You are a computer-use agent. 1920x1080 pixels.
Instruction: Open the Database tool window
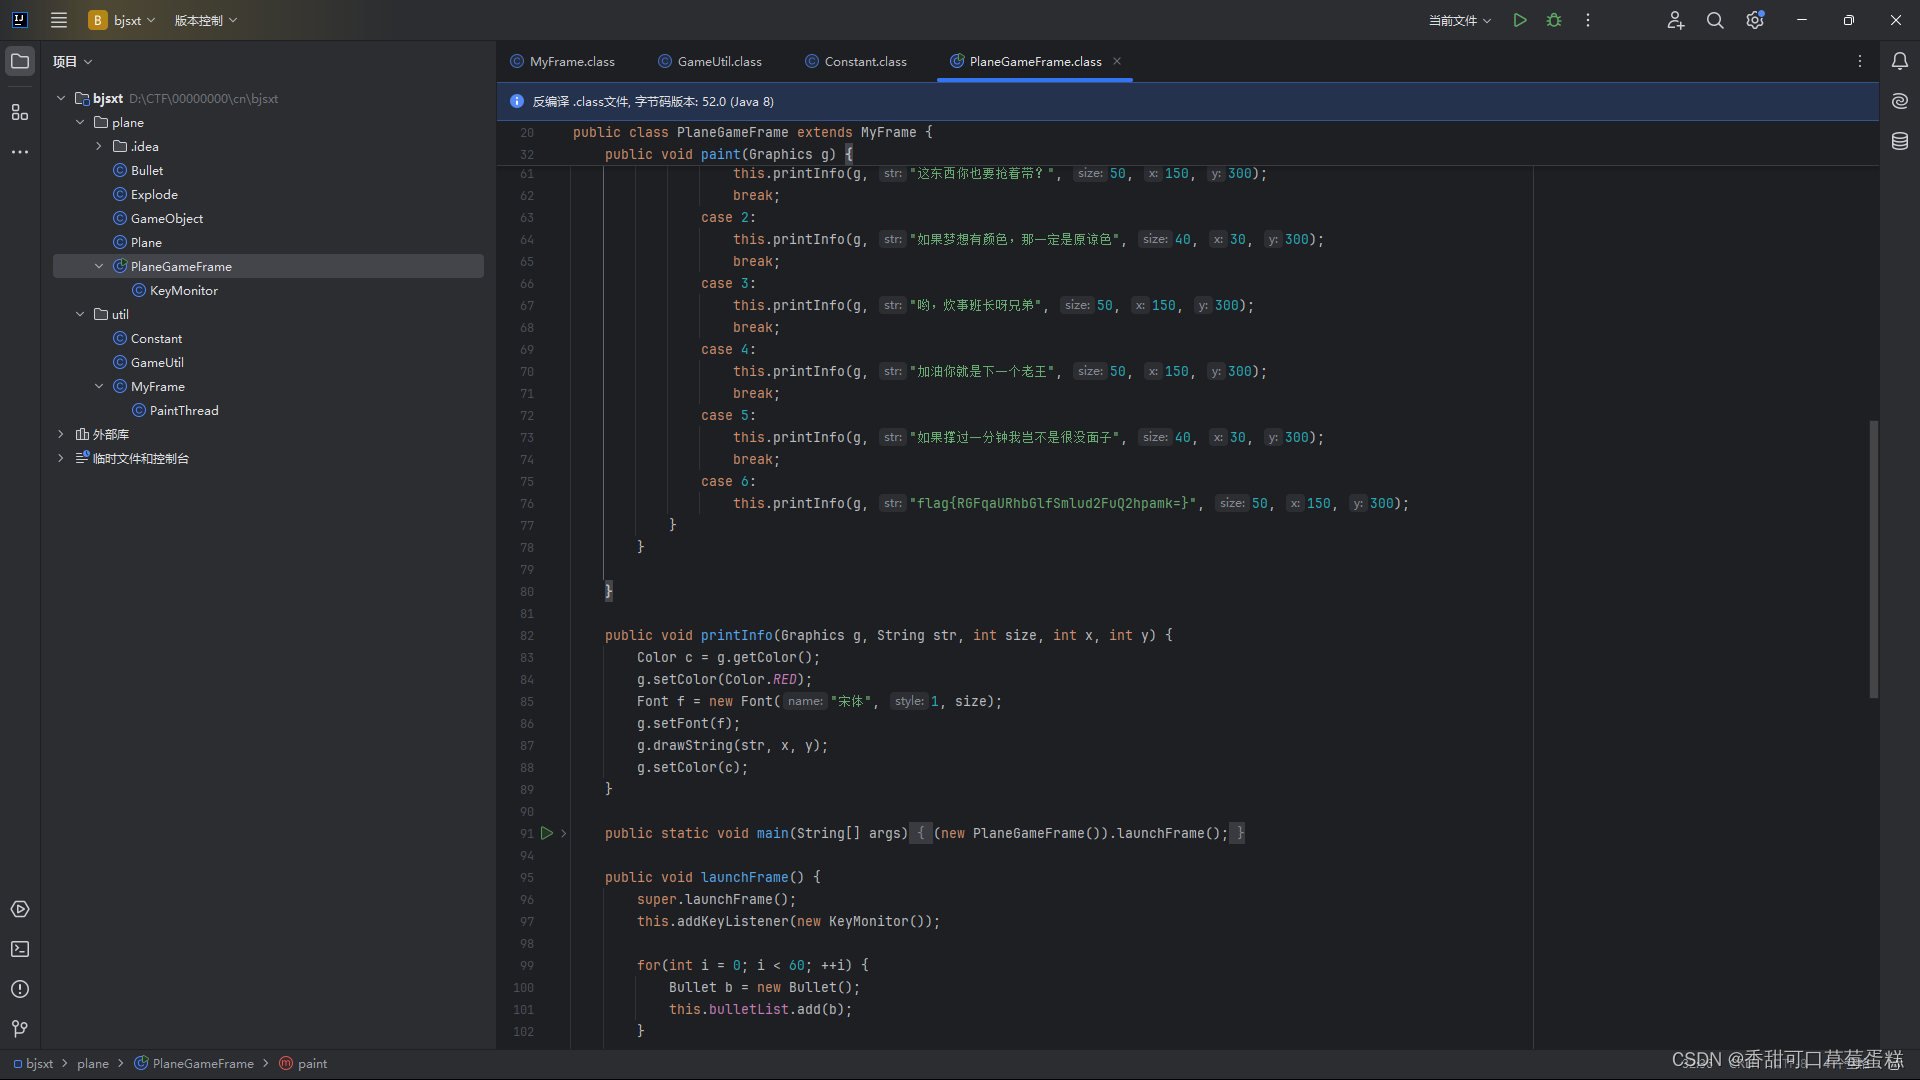1899,142
